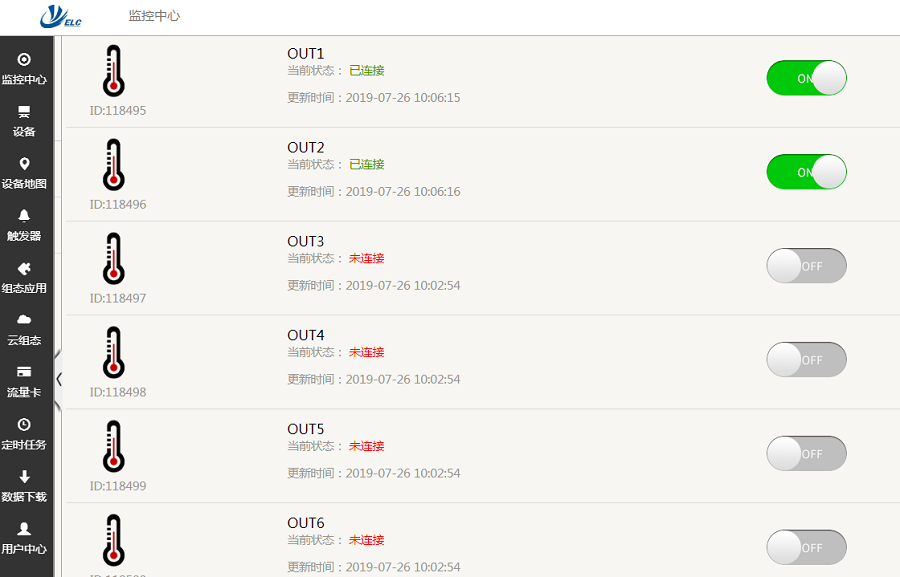Screen dimensions: 900x577
Task: Open 监控中心 in the sidebar
Action: click(24, 69)
